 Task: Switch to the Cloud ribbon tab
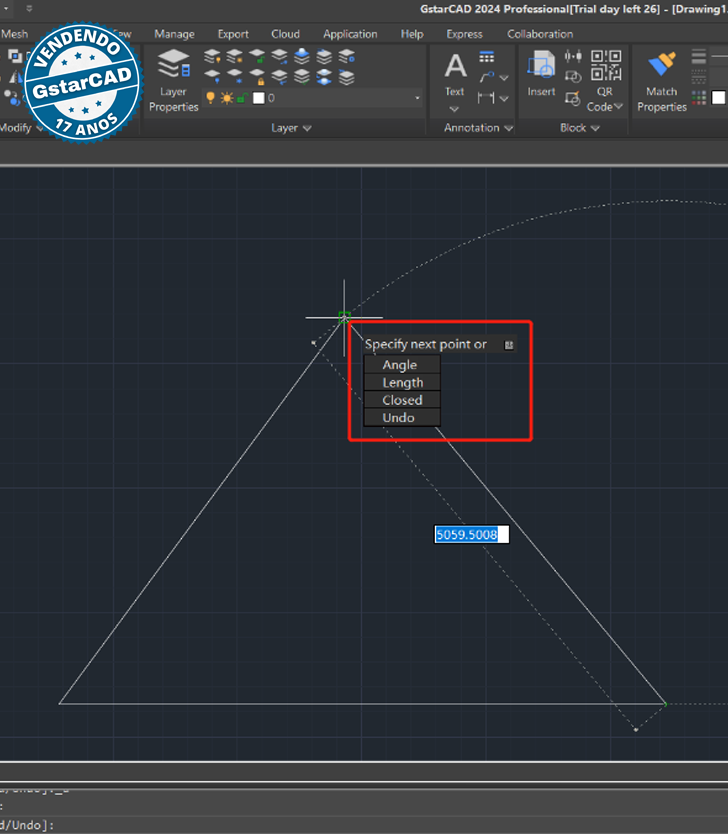click(286, 34)
